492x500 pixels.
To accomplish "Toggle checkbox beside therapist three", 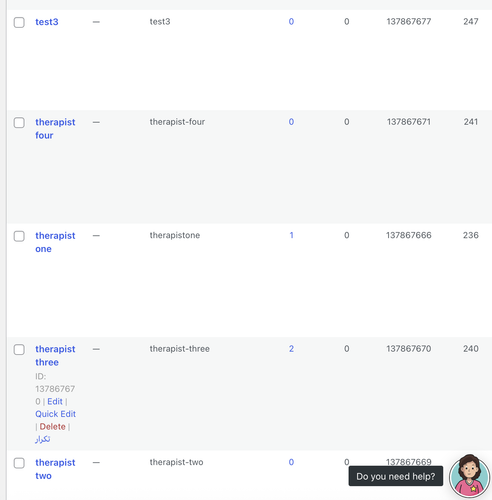I will 19,349.
